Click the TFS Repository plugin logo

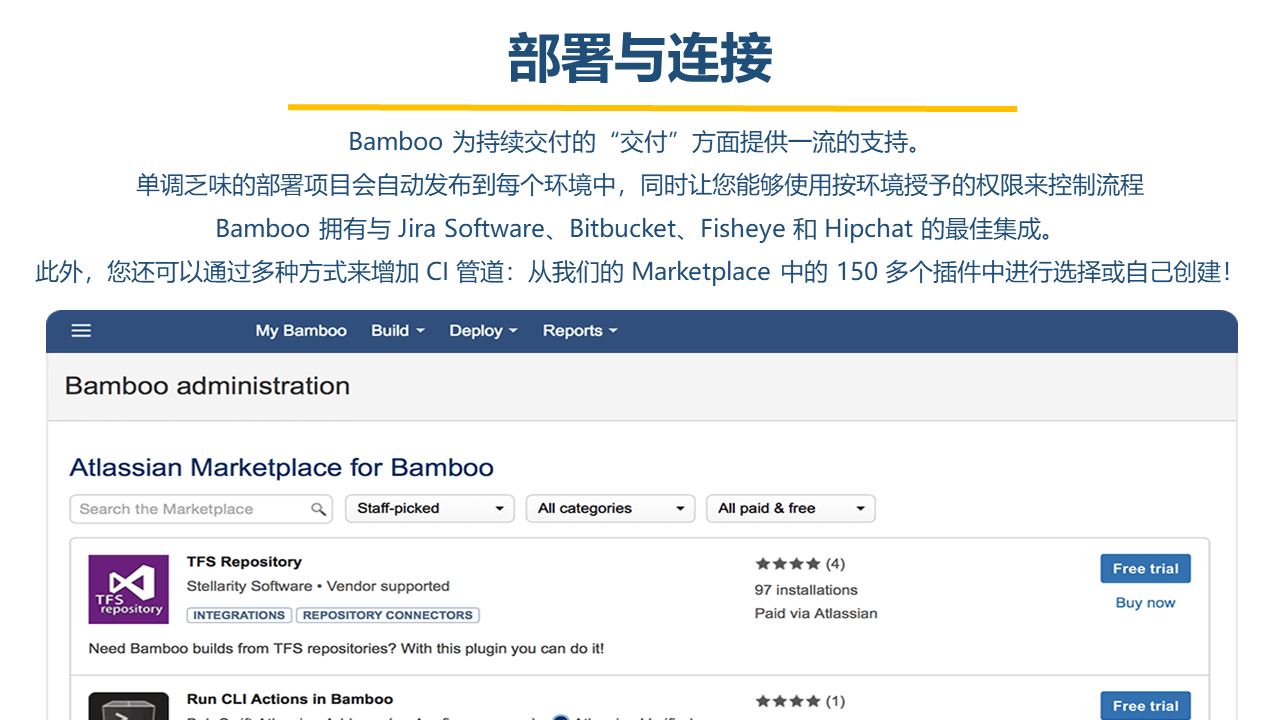click(x=128, y=589)
